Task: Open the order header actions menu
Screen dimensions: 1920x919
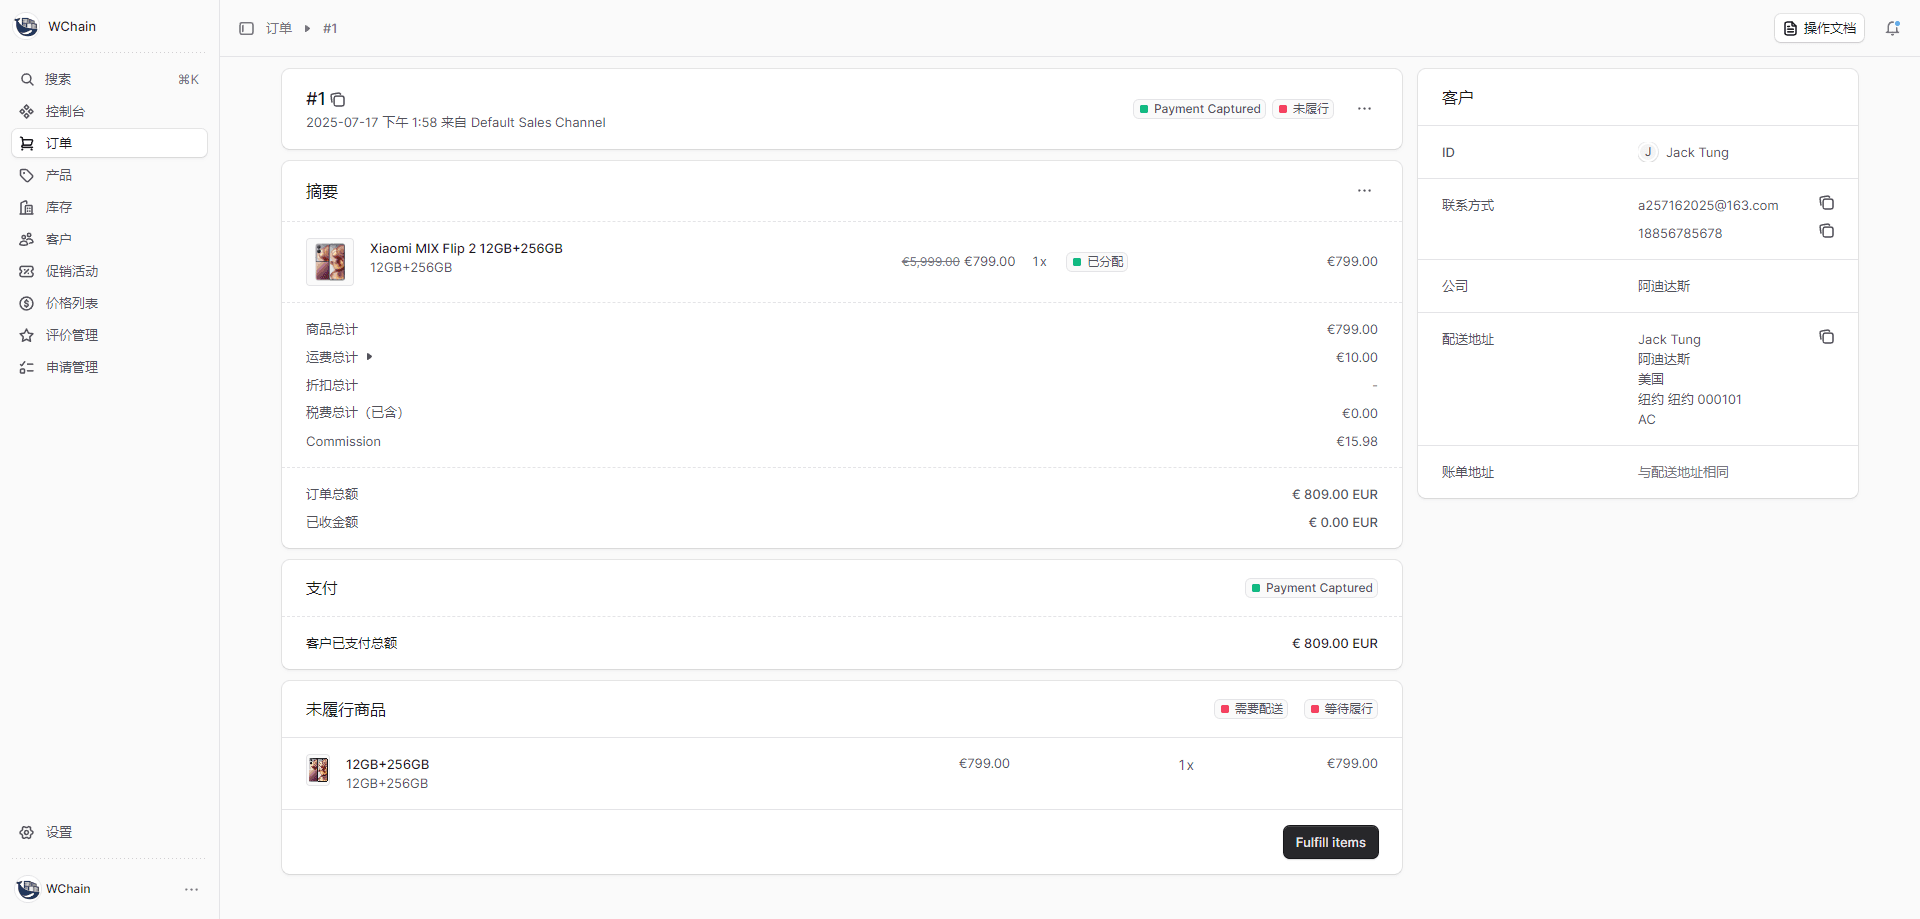Action: (x=1364, y=109)
